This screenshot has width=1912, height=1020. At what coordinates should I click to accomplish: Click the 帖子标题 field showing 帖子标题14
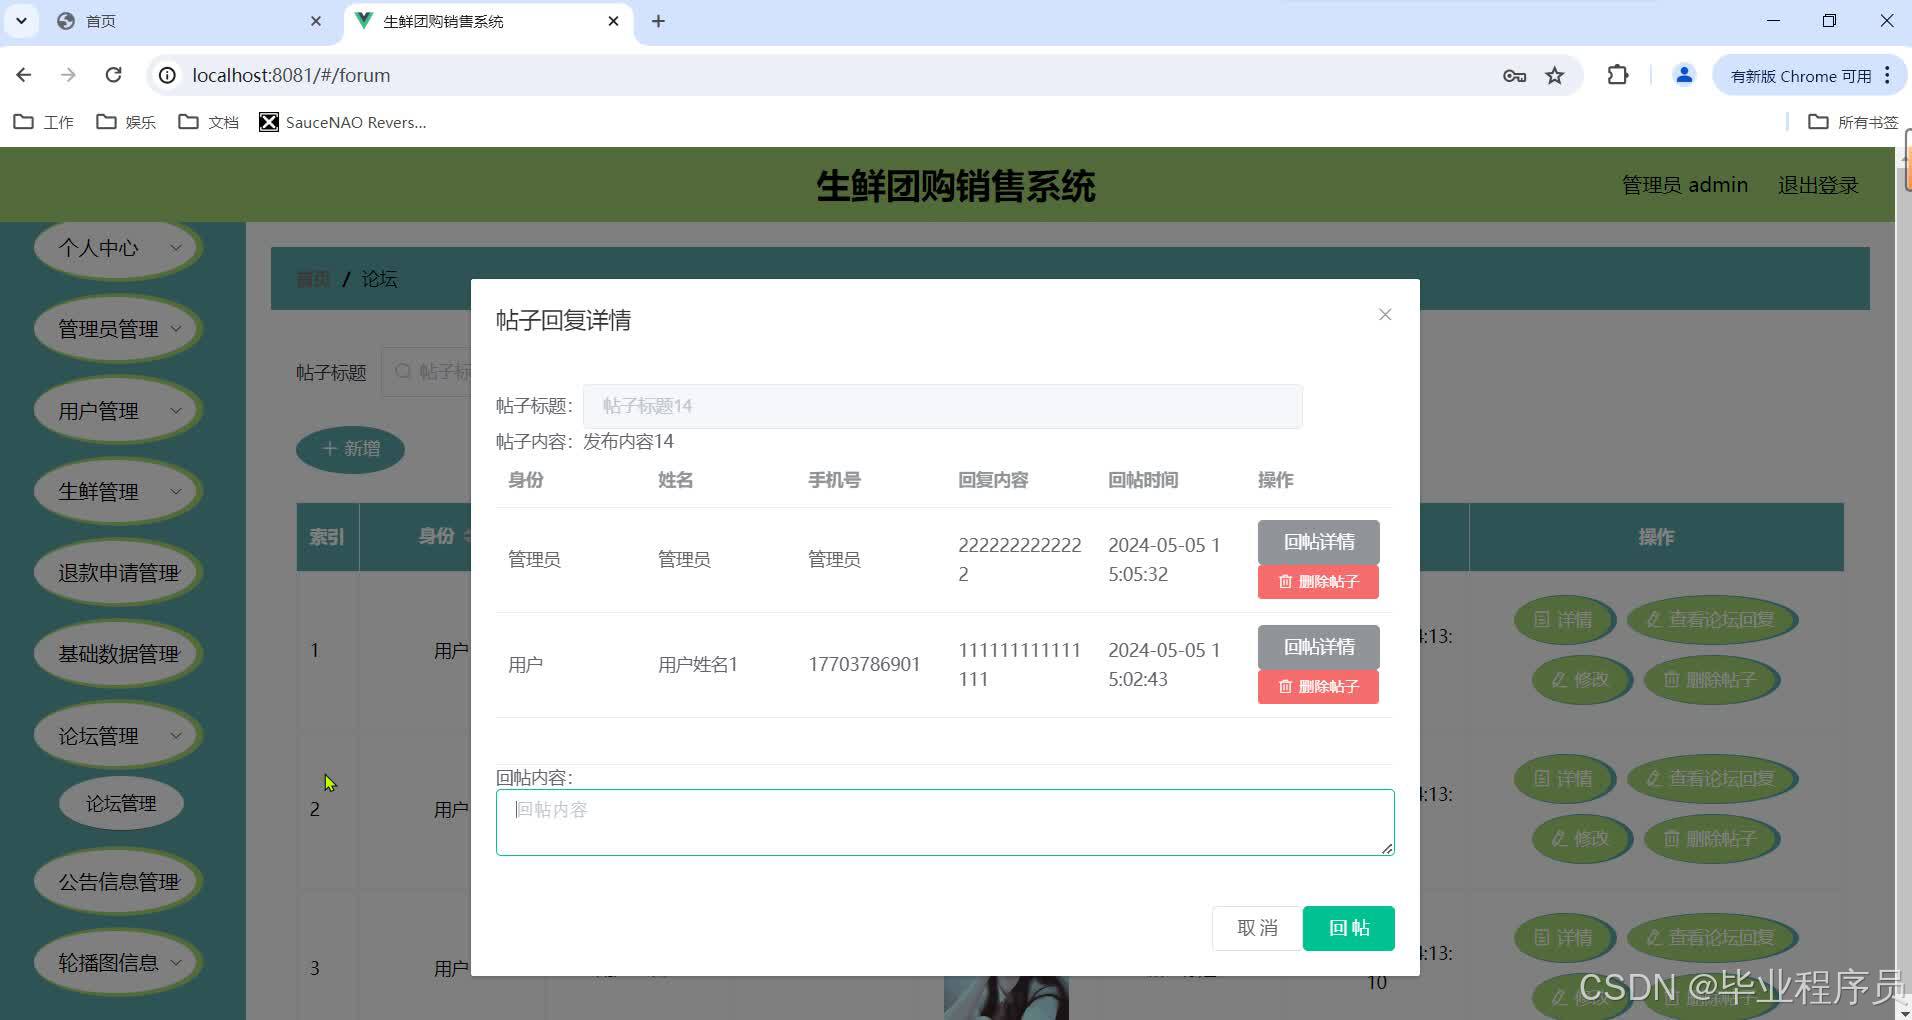pos(942,406)
